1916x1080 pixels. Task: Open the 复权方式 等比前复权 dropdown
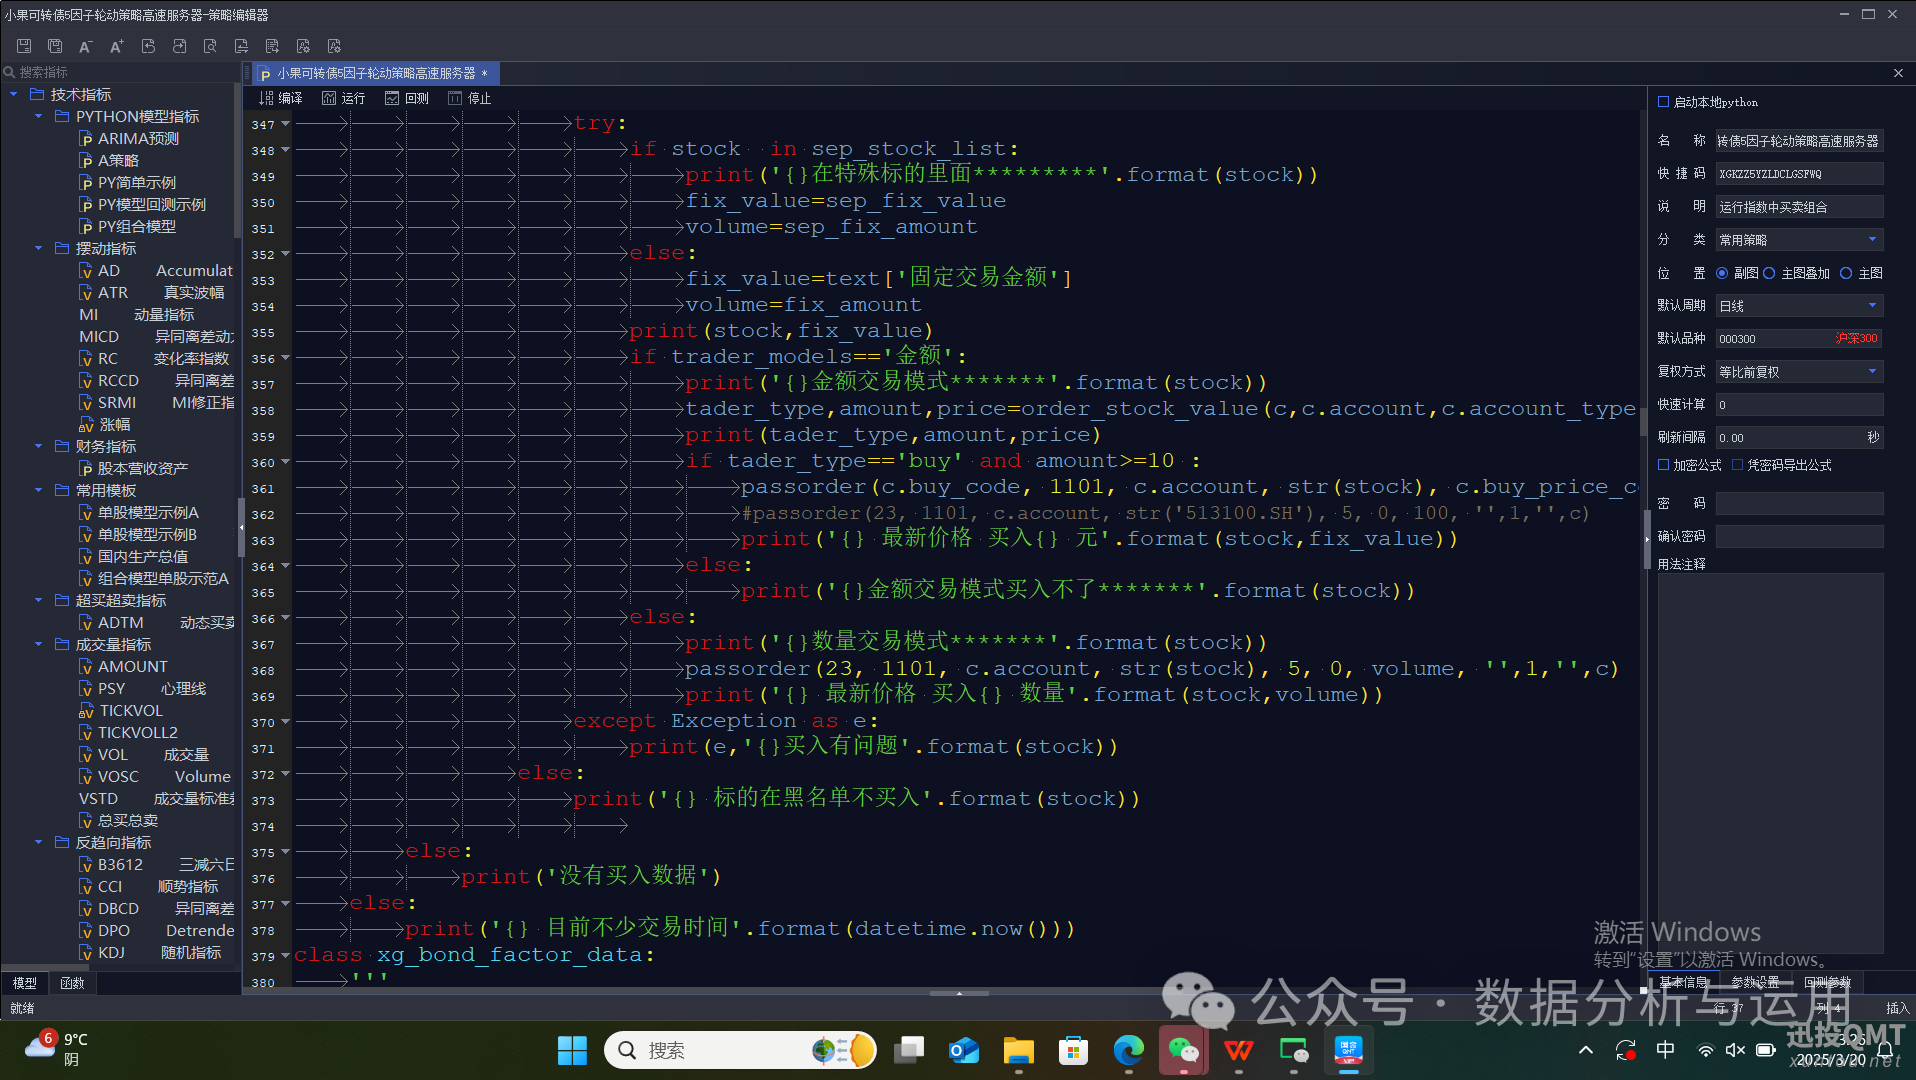[x=1799, y=372]
